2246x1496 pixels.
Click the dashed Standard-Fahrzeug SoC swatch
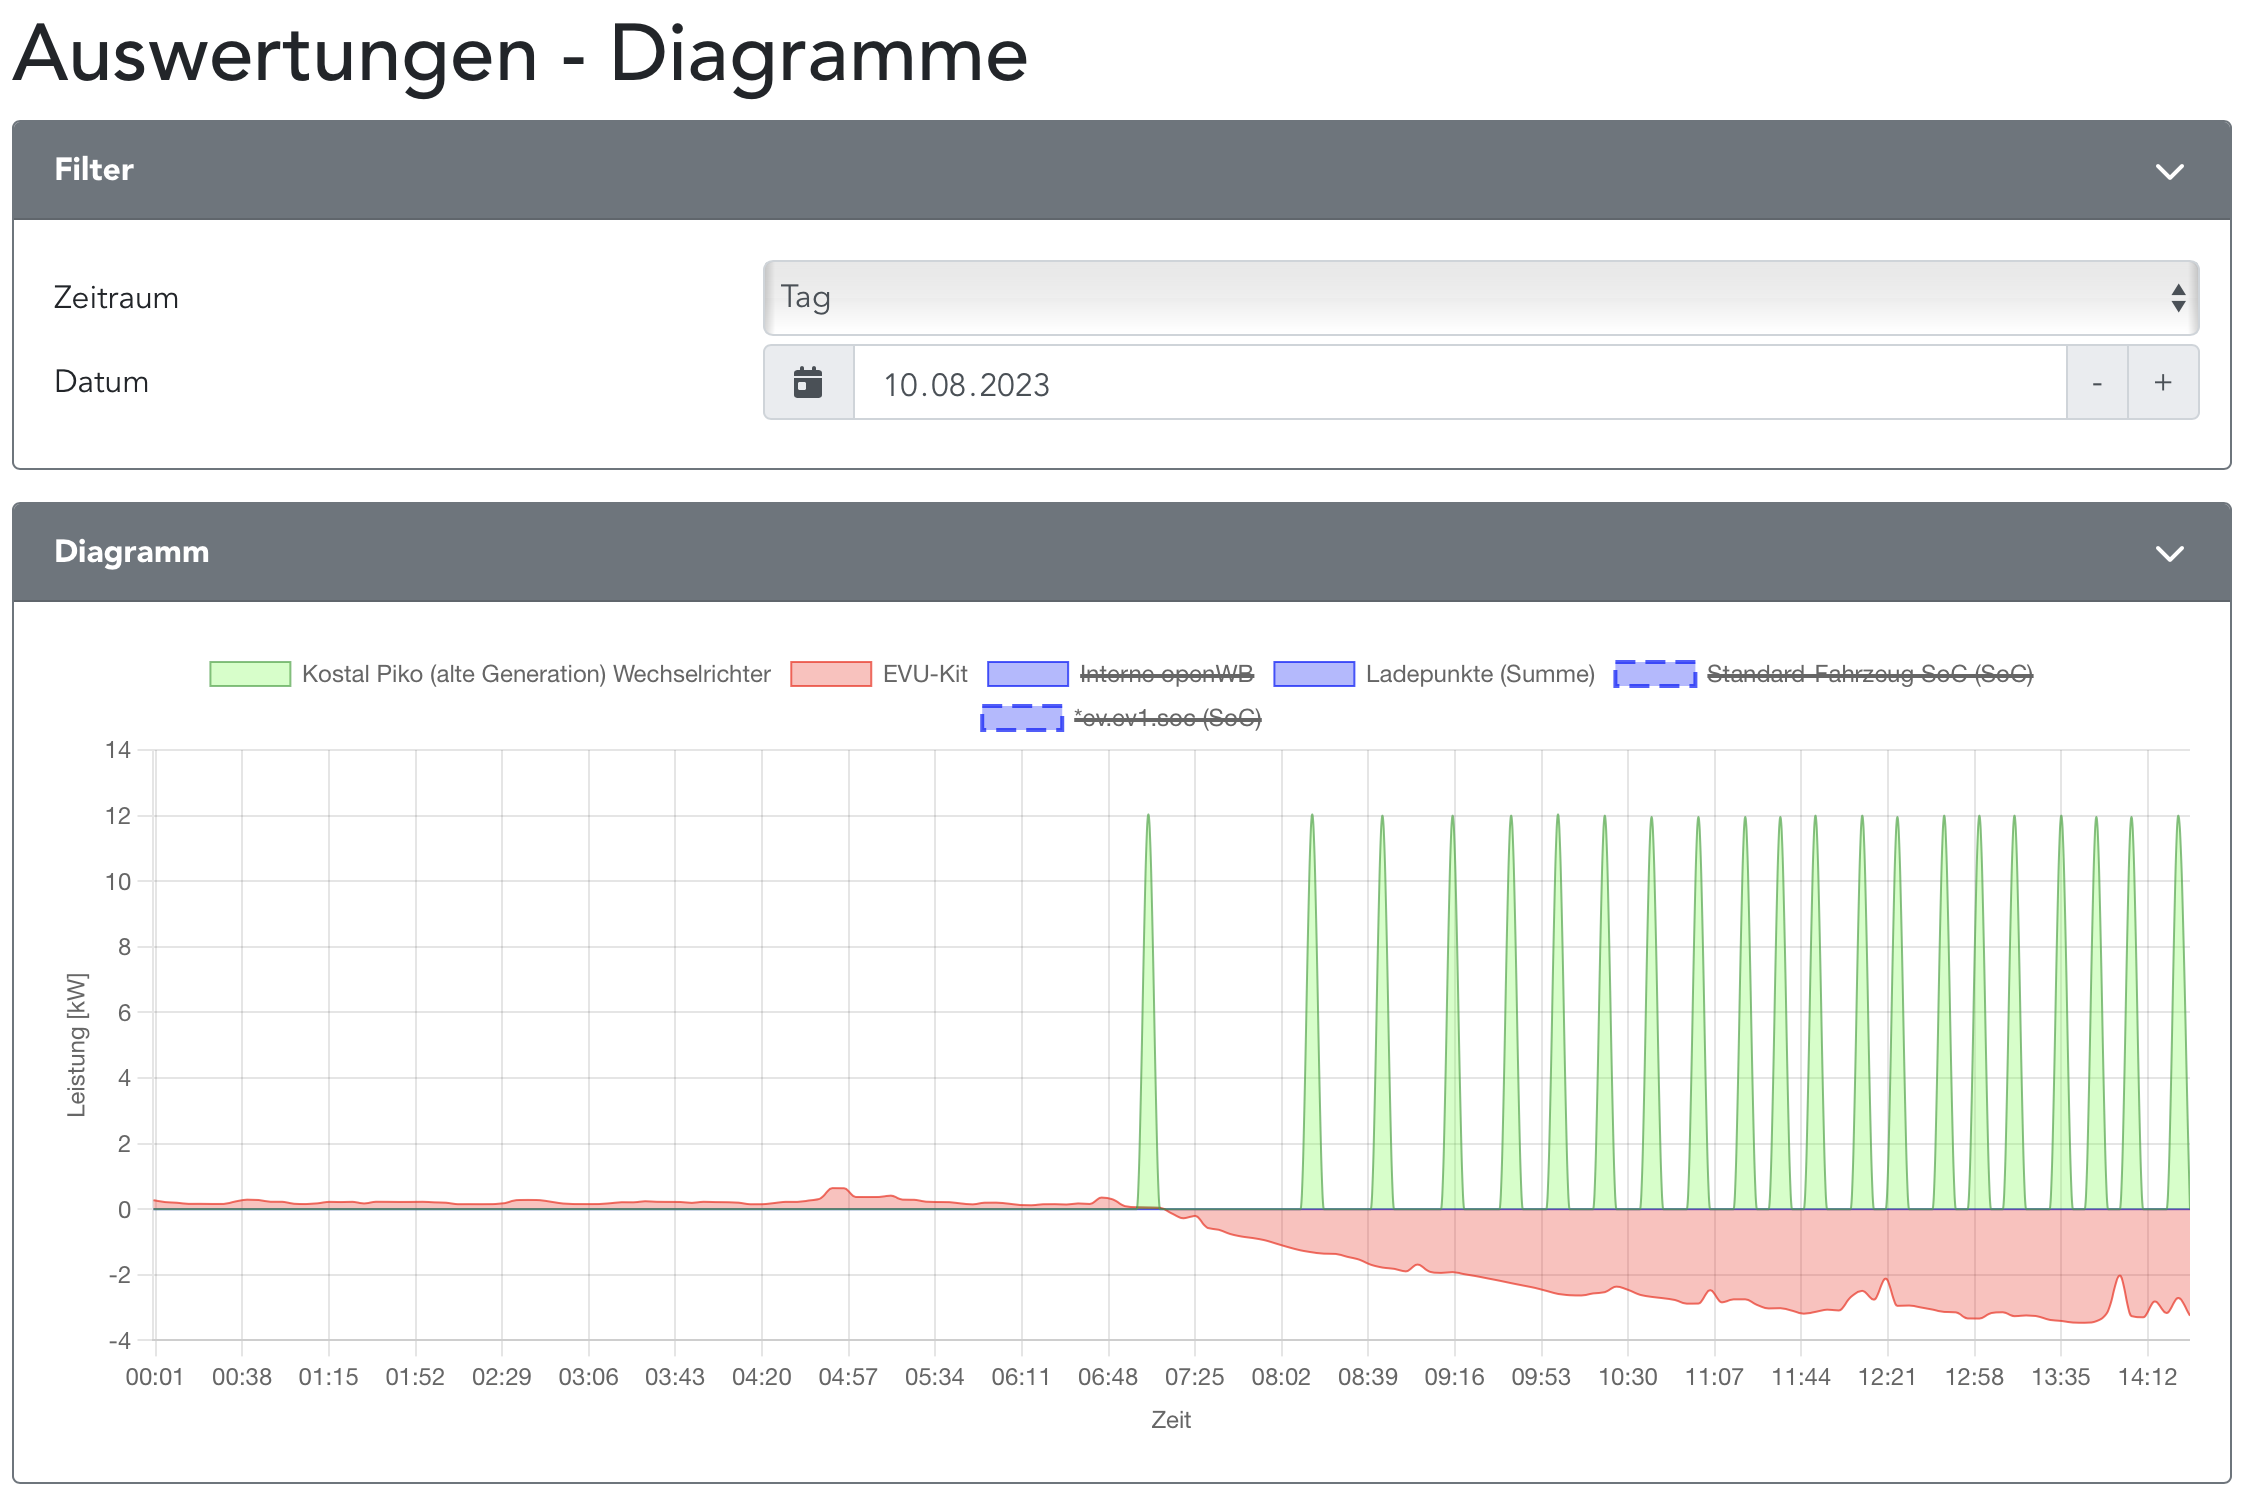point(1654,674)
